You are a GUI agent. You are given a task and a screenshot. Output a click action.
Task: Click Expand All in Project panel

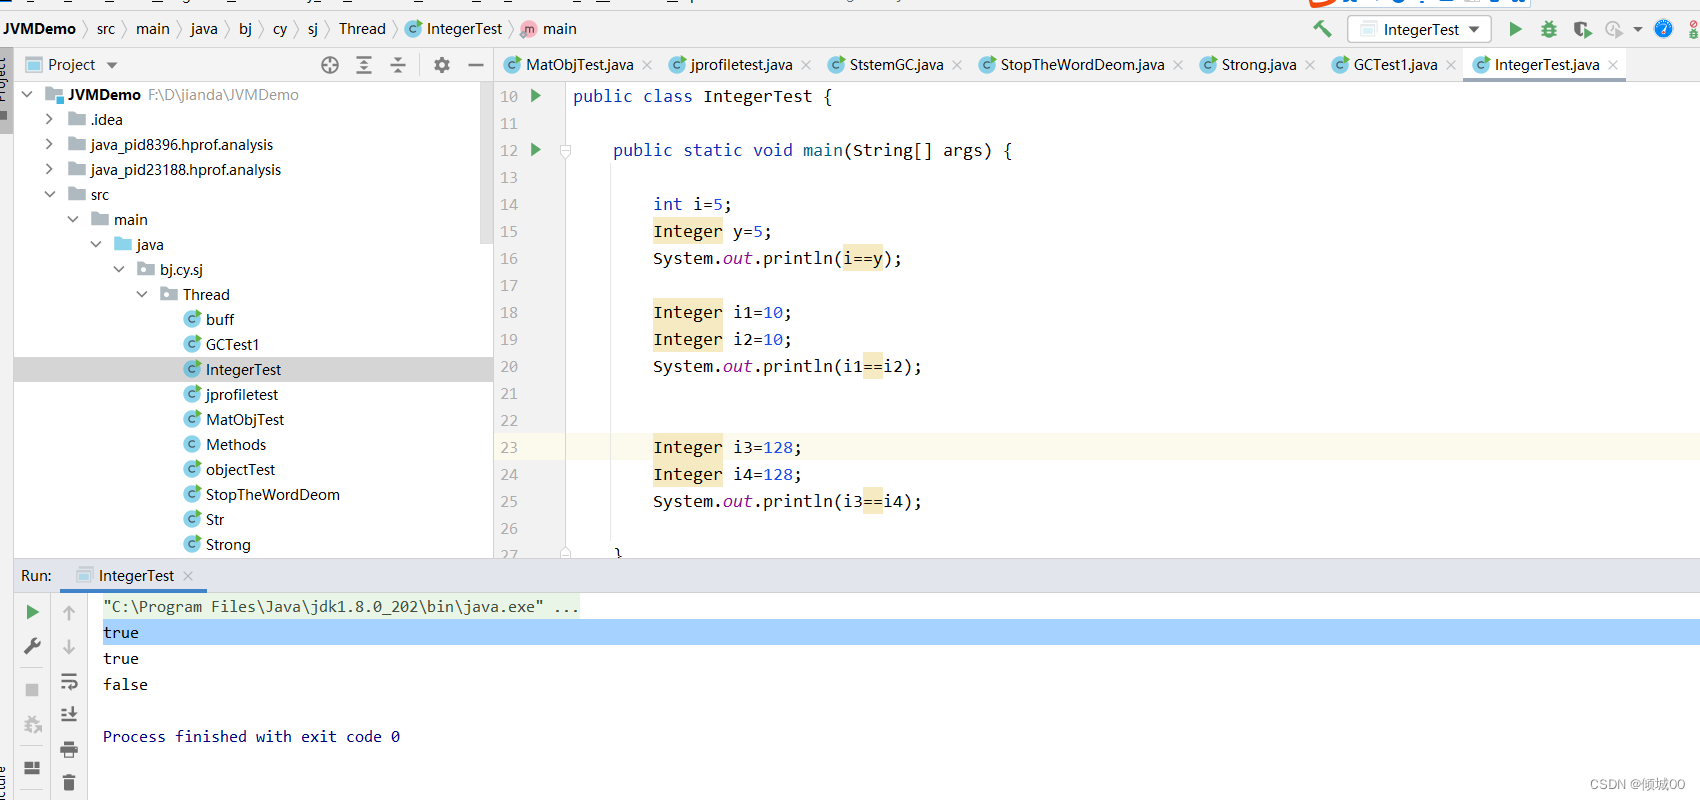click(x=364, y=65)
